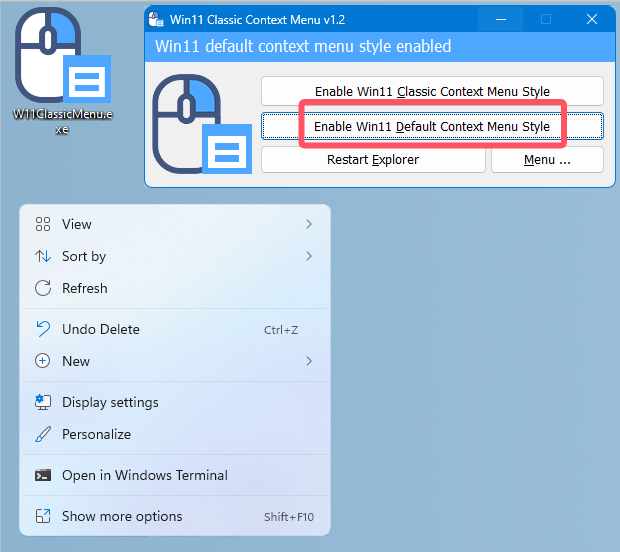
Task: Close the Win11 Classic Context Menu window
Action: pyautogui.click(x=592, y=19)
